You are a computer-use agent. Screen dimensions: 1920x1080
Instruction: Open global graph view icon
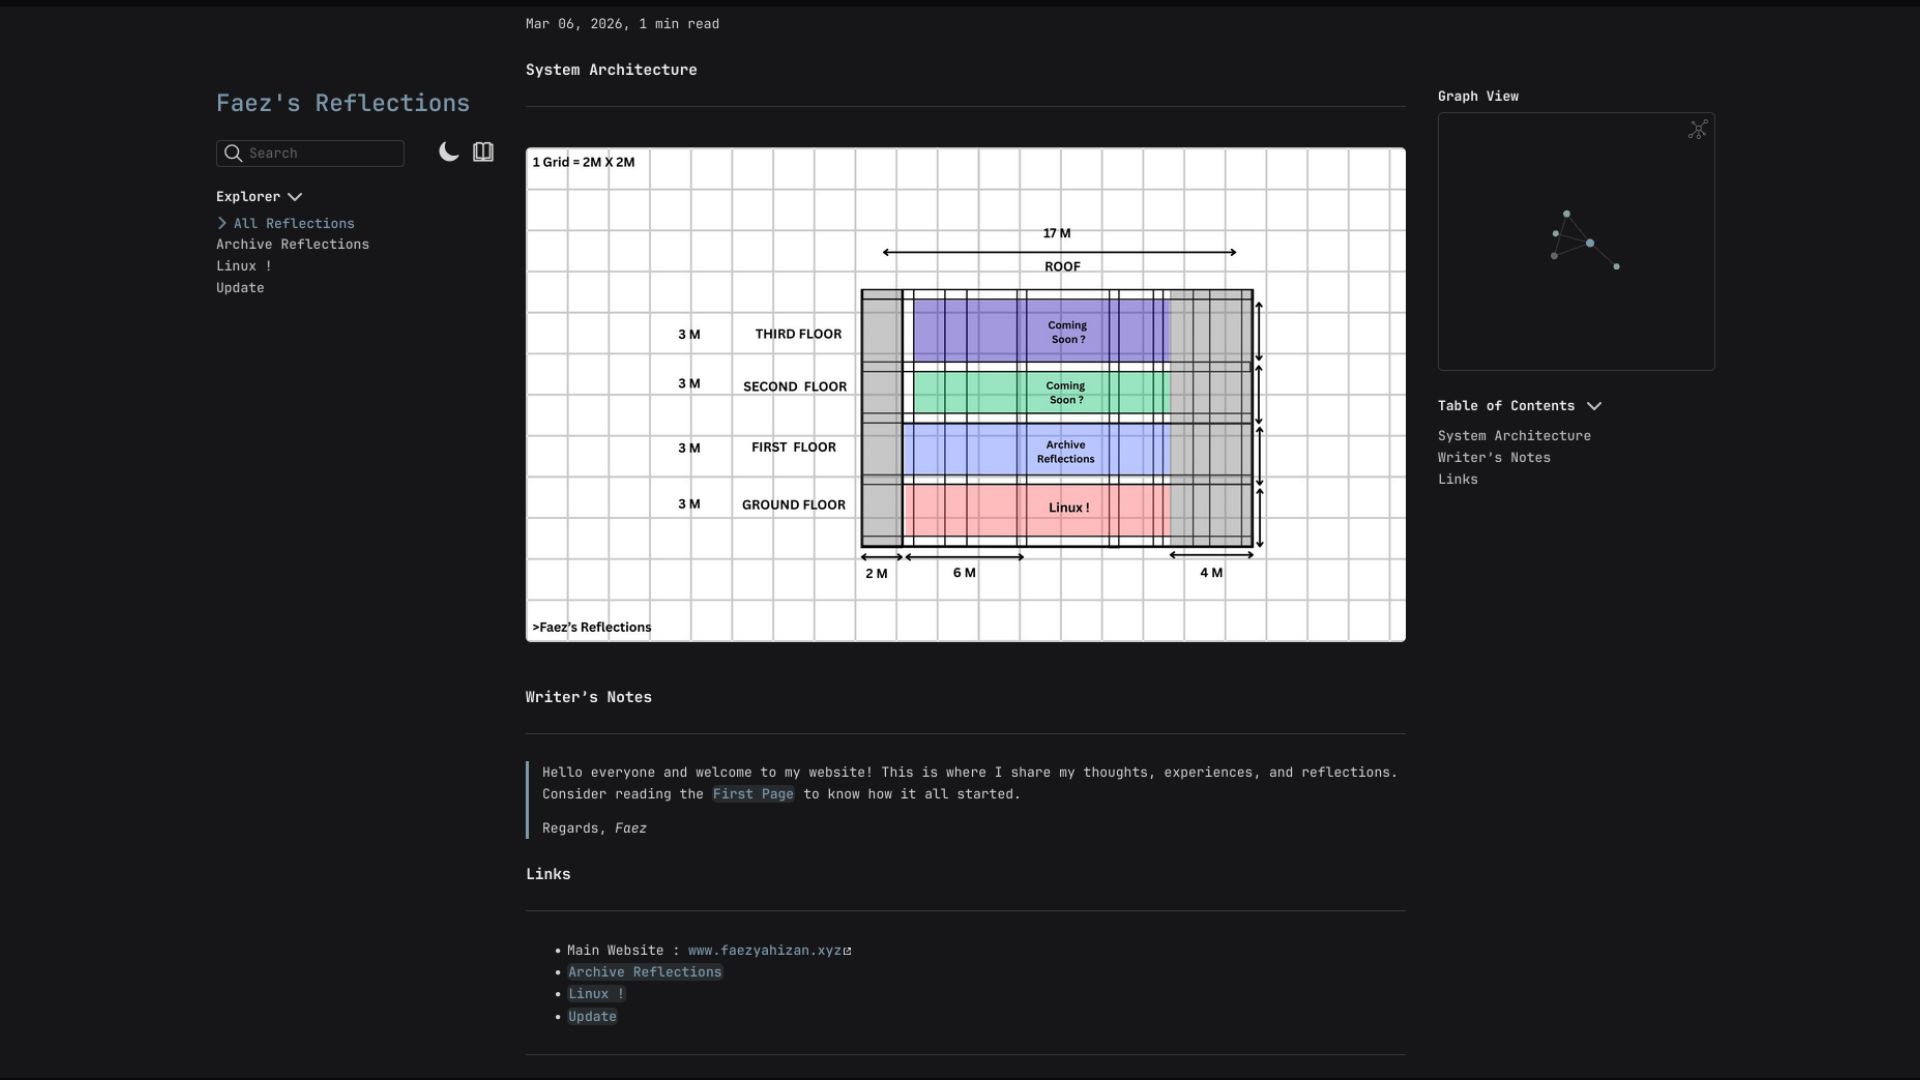click(x=1697, y=130)
